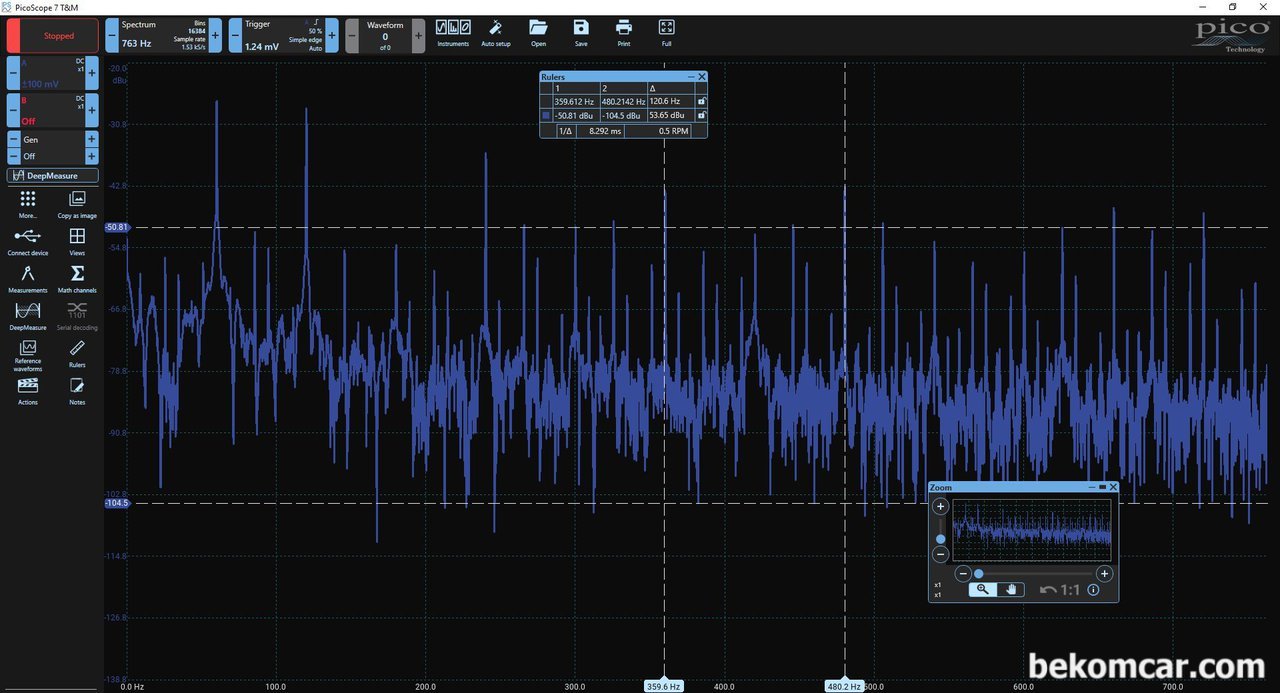Click the DeepMeasure button above tools
The width and height of the screenshot is (1280, 693).
pos(53,176)
